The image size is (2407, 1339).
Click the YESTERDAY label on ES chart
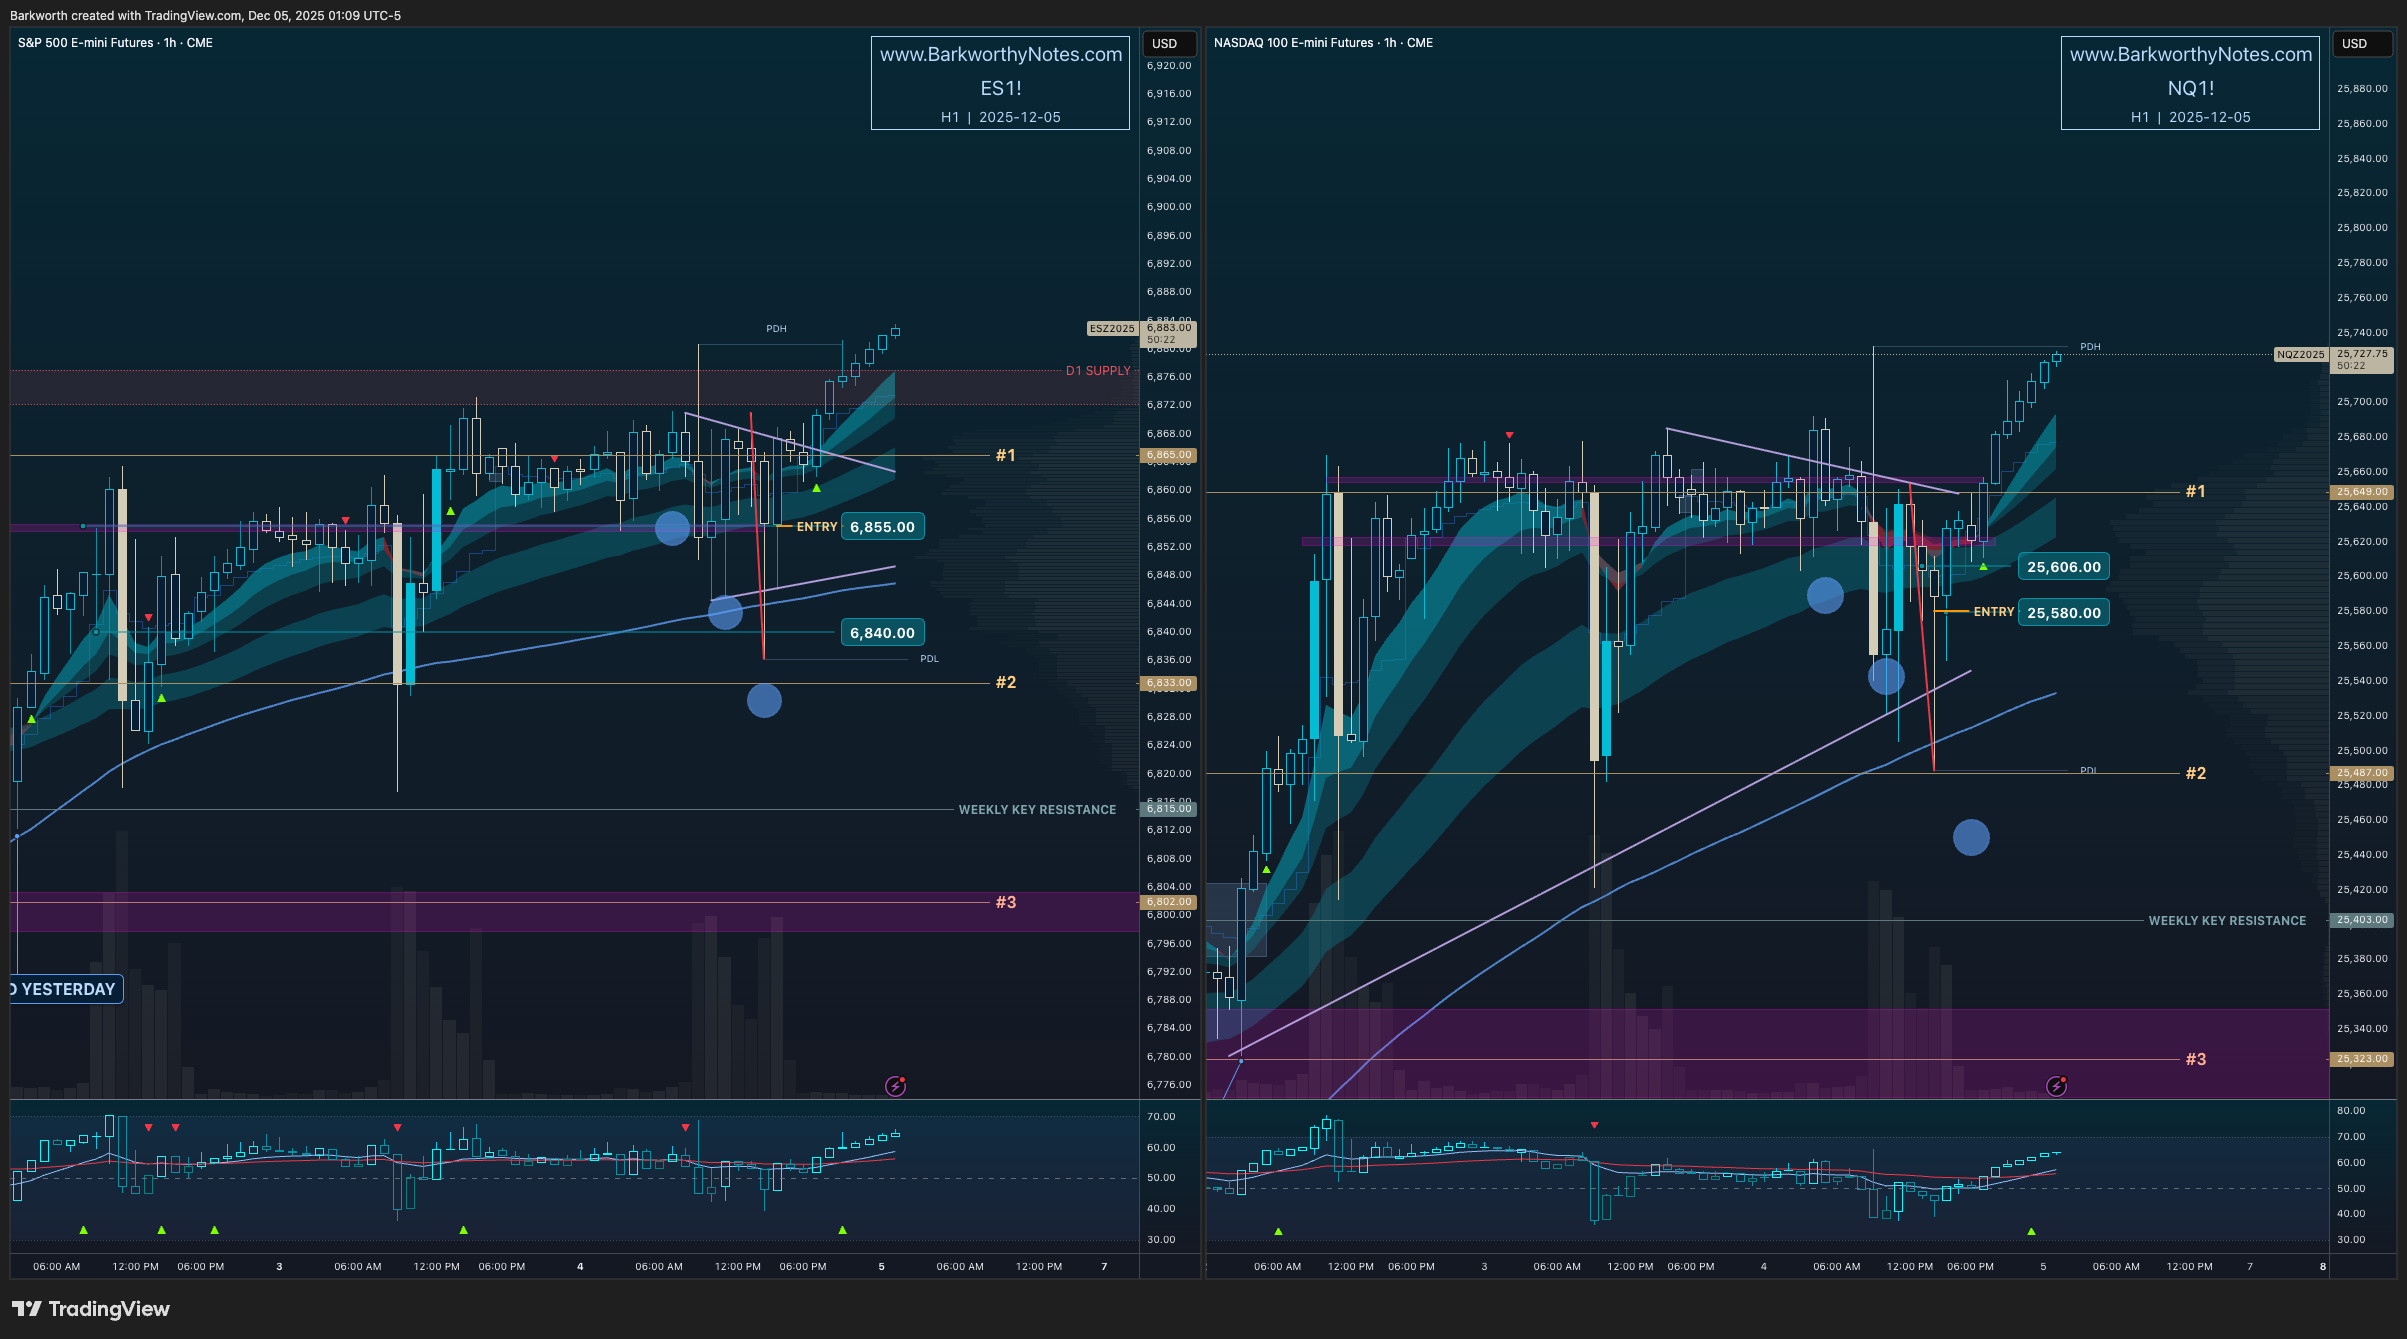(x=67, y=989)
